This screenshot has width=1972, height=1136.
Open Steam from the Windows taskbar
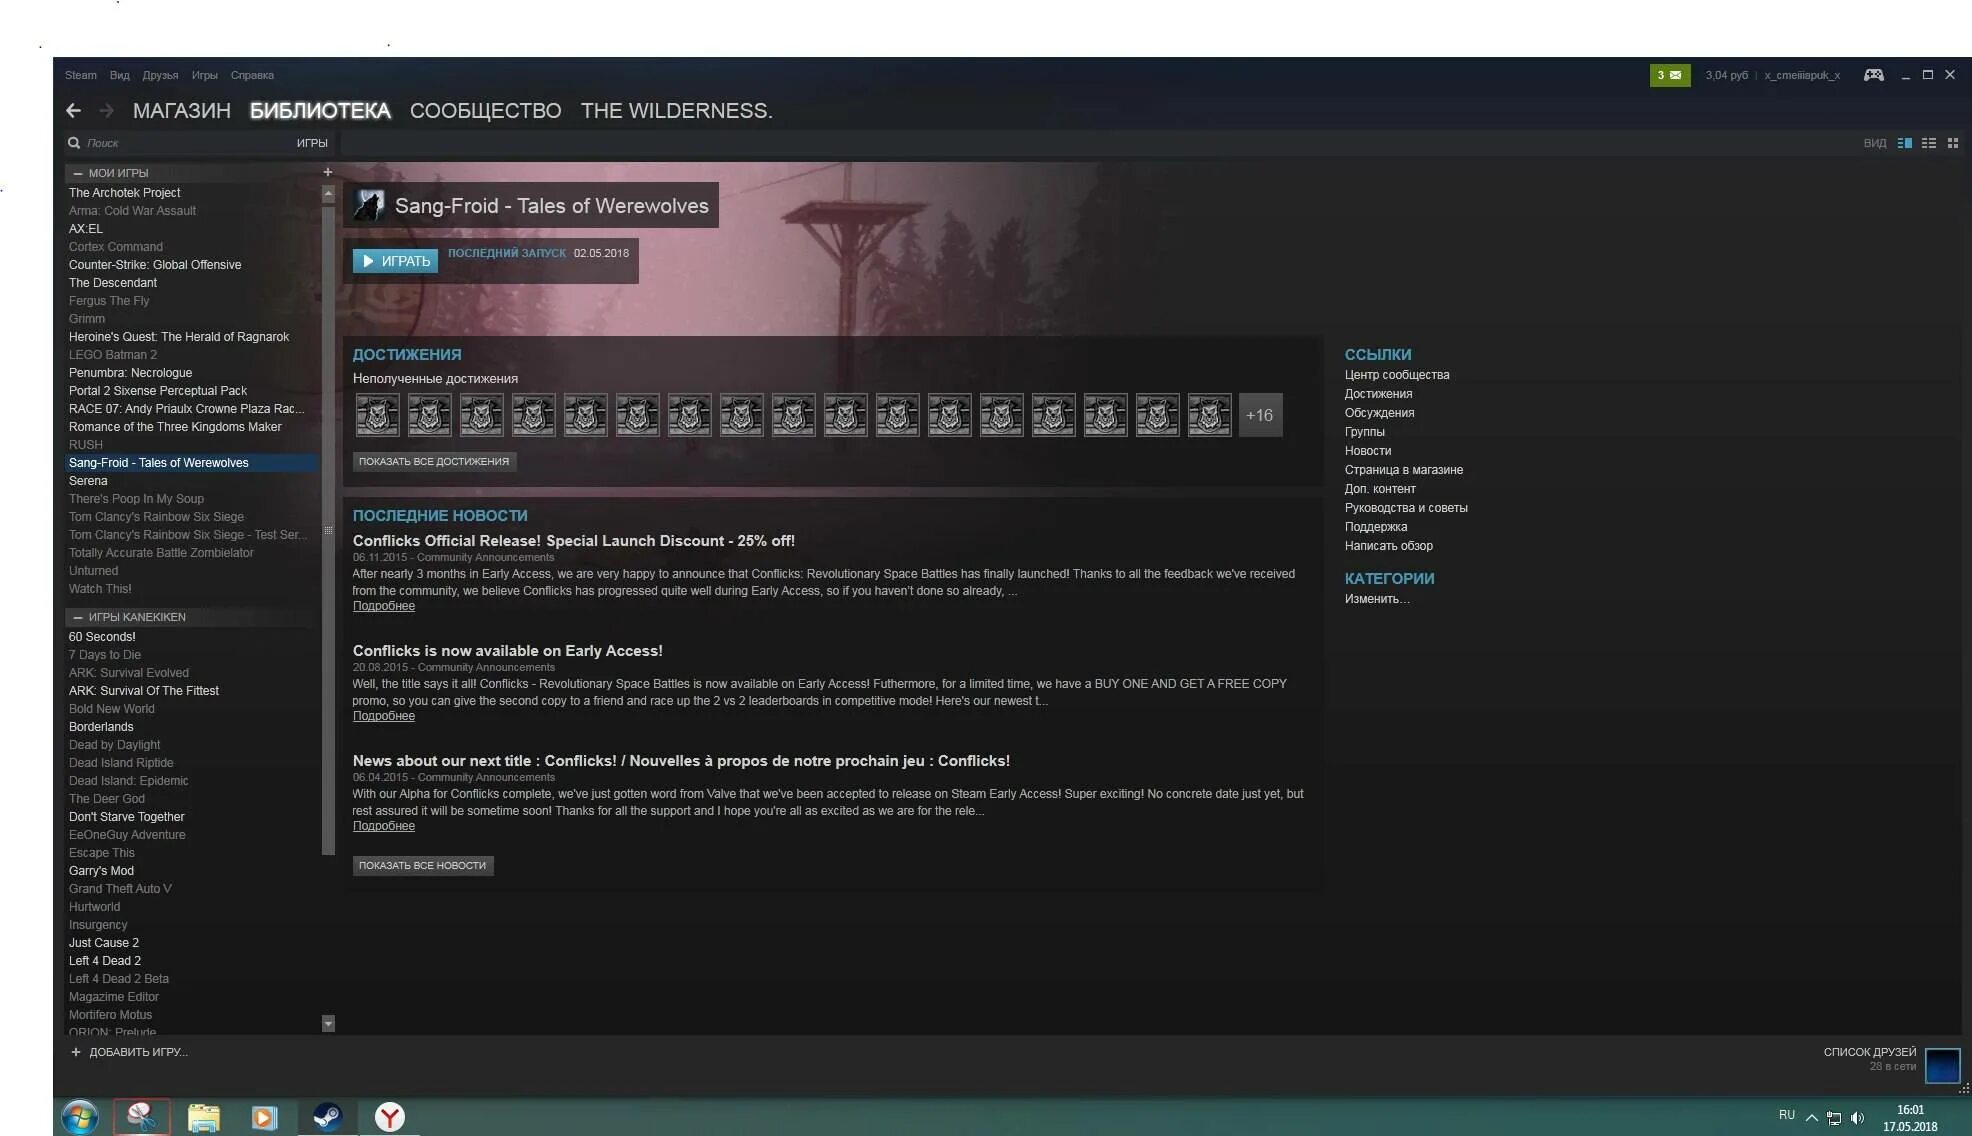pos(327,1116)
